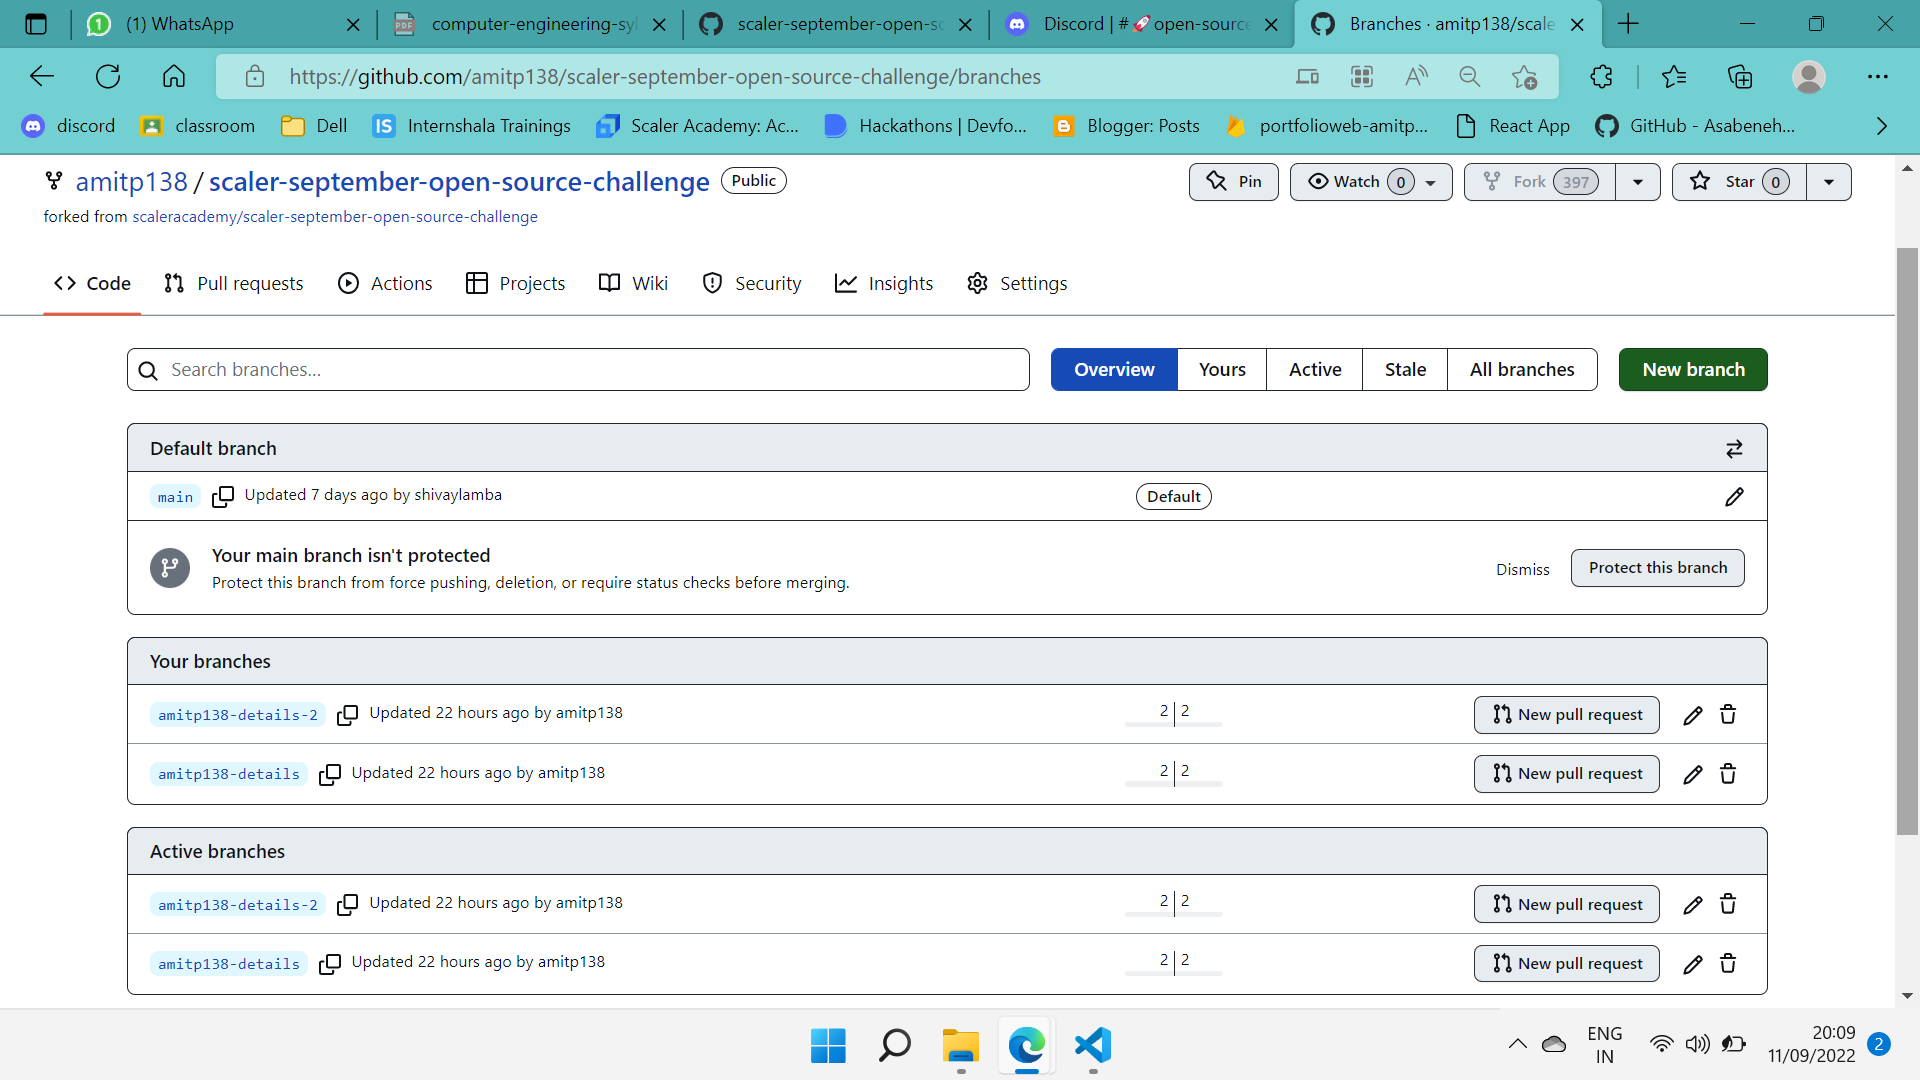Click inside the Search branches field

click(578, 369)
